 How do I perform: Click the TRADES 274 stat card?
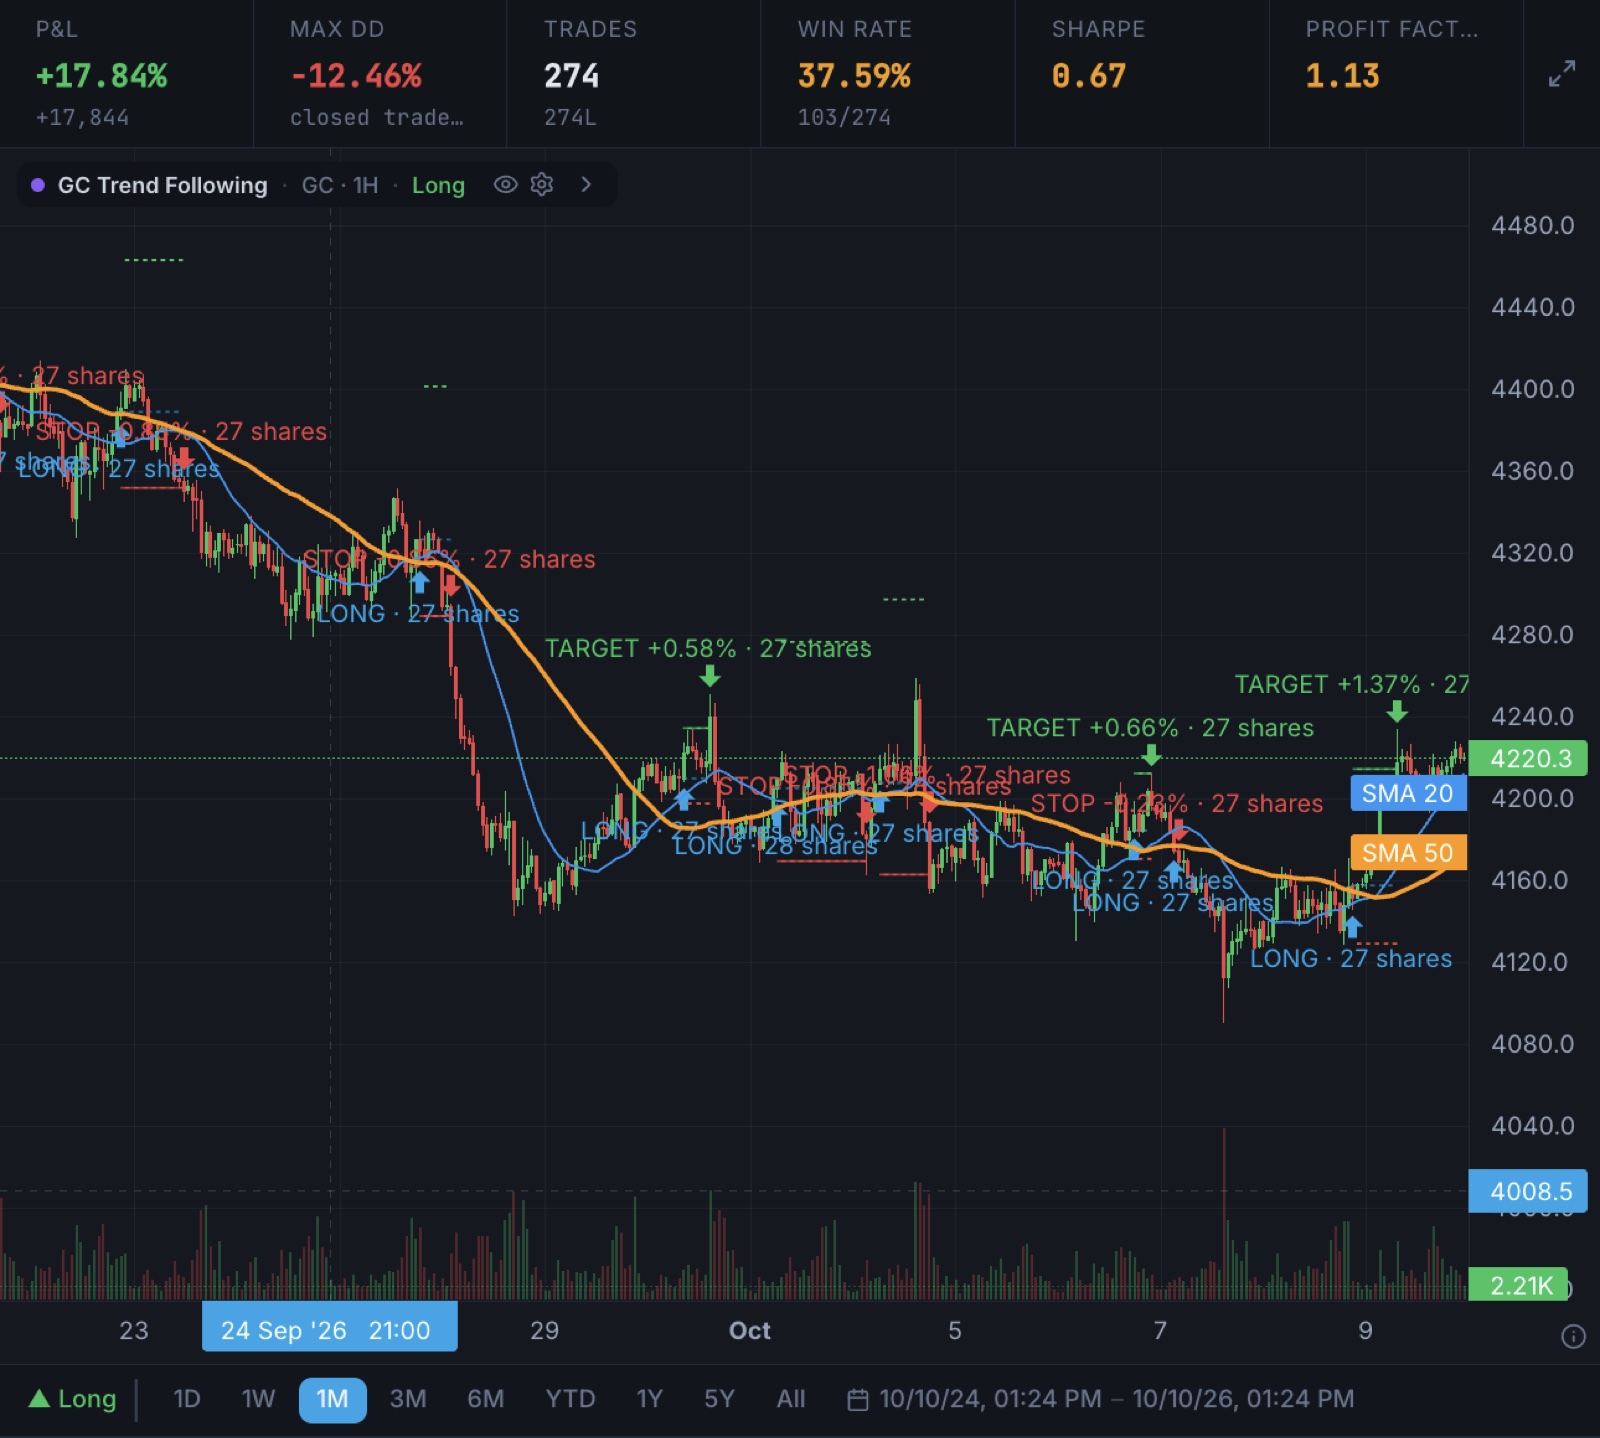(x=634, y=73)
